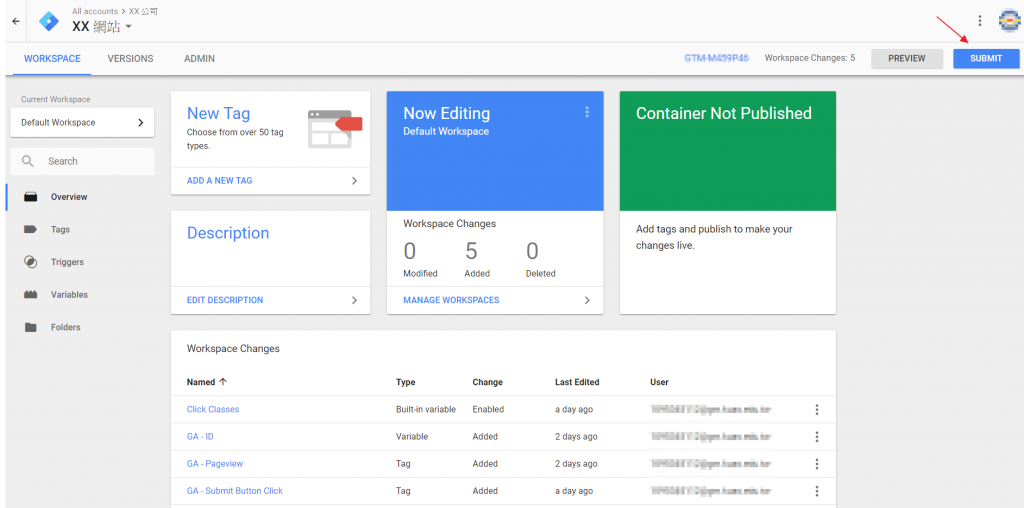Click the Triggers sidebar icon
1024x508 pixels.
coord(30,262)
